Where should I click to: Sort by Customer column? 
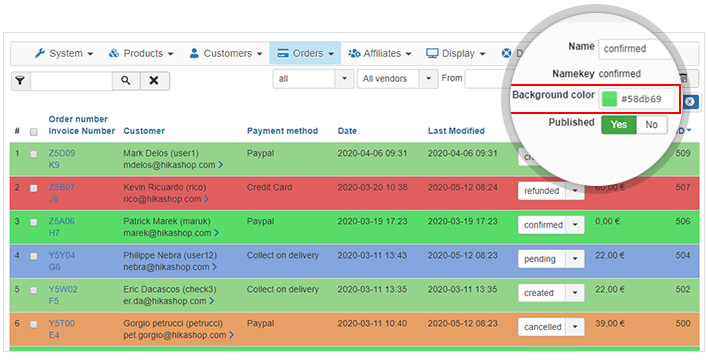tap(144, 131)
